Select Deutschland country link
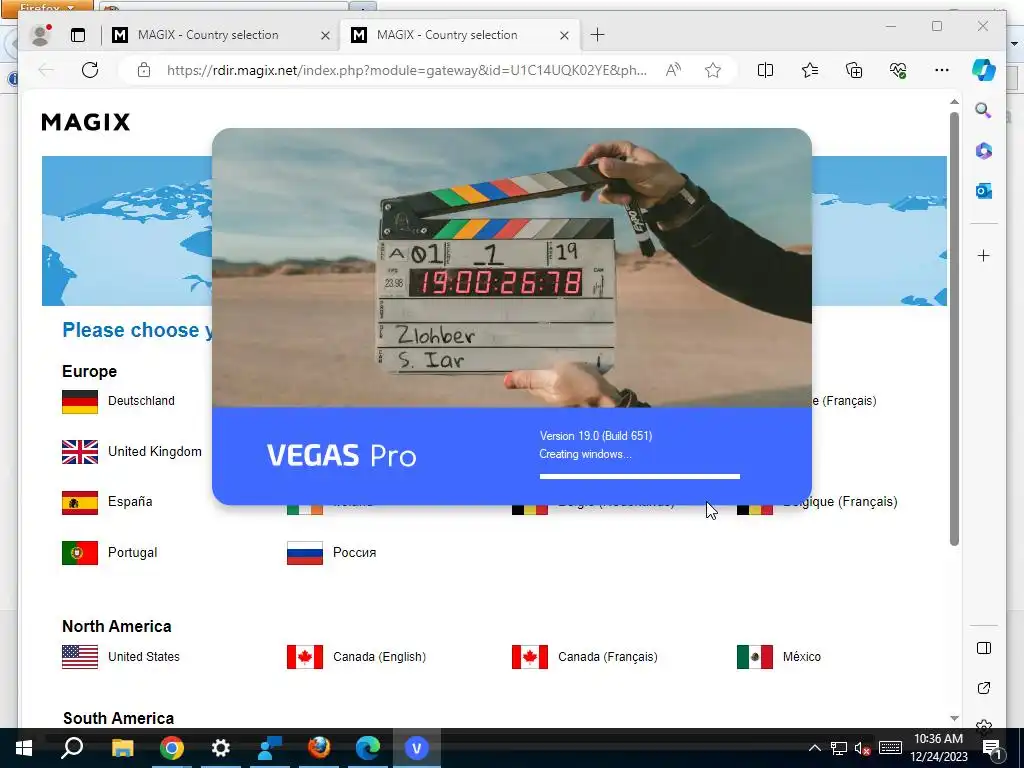 [x=141, y=401]
